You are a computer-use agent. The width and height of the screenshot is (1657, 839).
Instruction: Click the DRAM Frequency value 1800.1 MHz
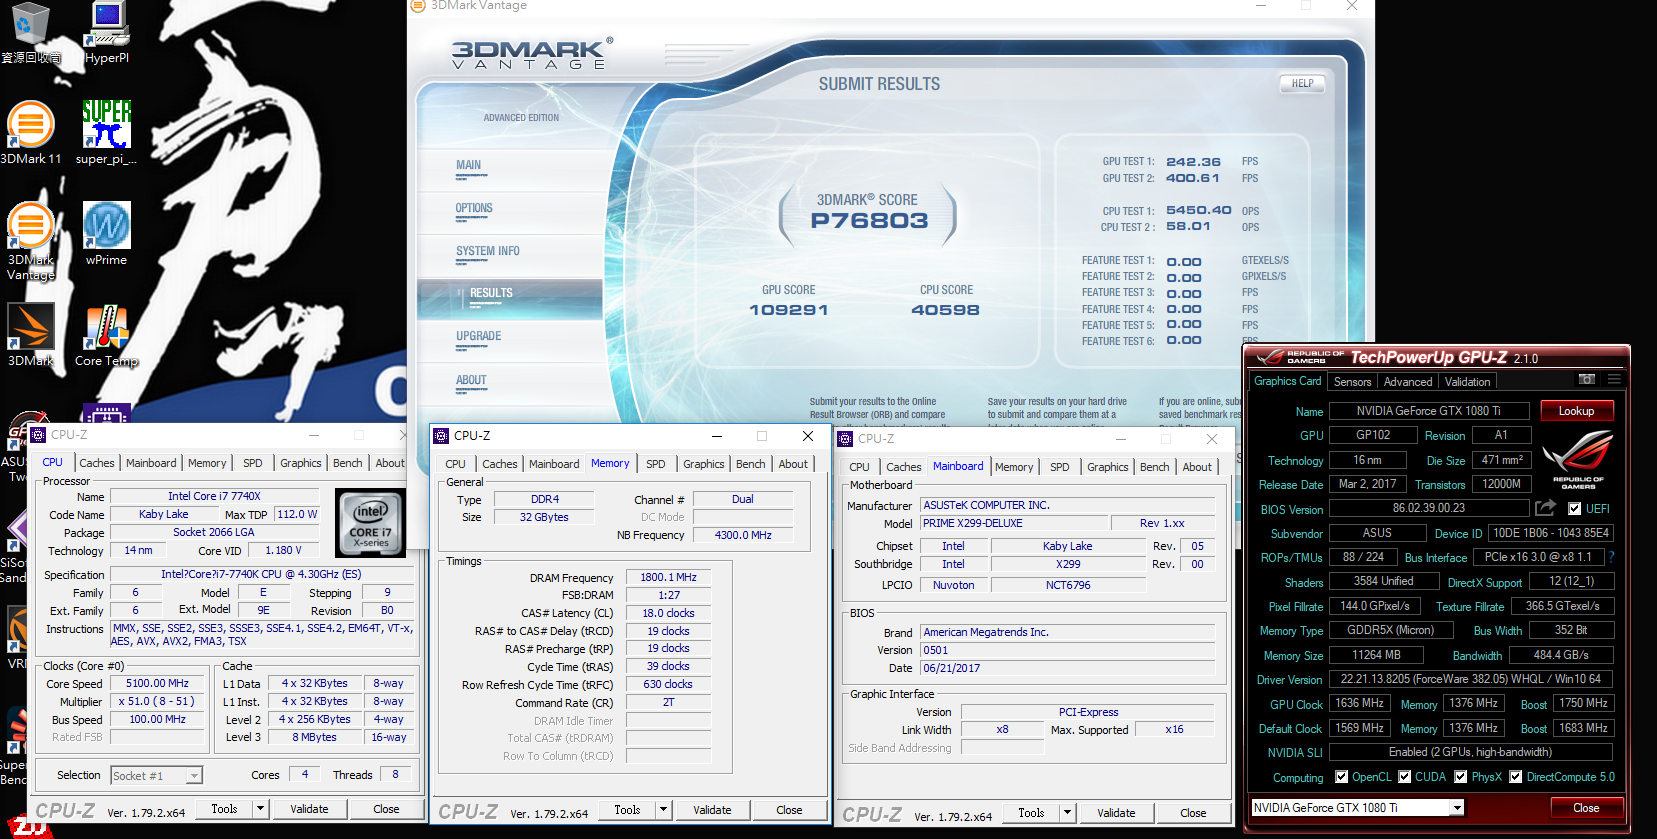(668, 577)
